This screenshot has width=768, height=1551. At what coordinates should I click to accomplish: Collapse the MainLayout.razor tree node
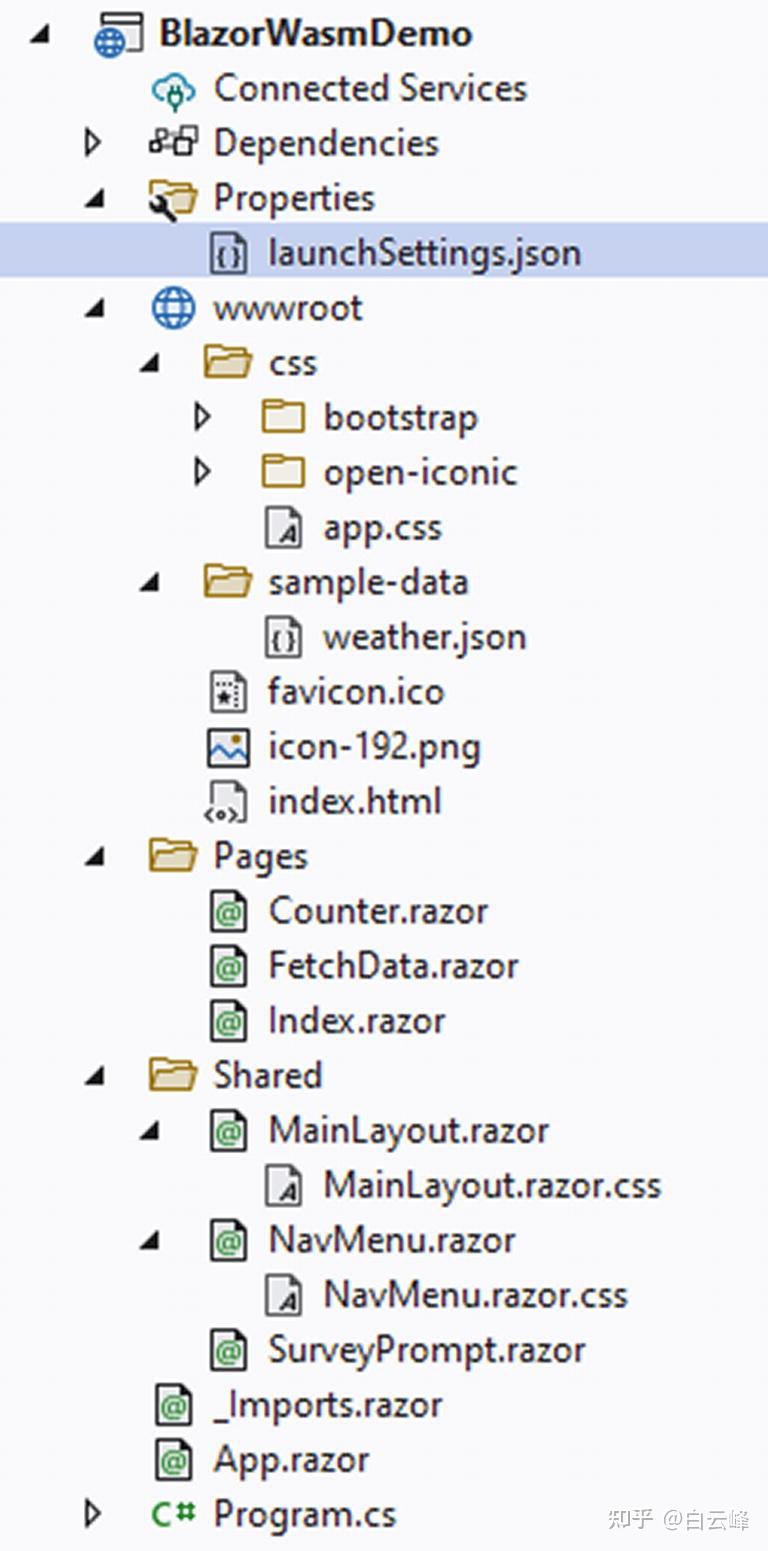[150, 1130]
